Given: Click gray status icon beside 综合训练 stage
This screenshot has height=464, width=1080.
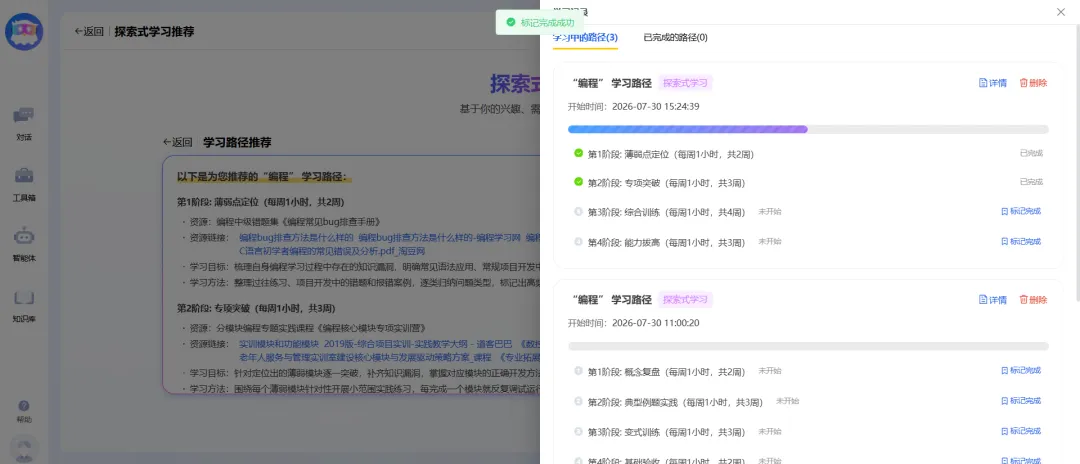Looking at the screenshot, I should (x=579, y=211).
